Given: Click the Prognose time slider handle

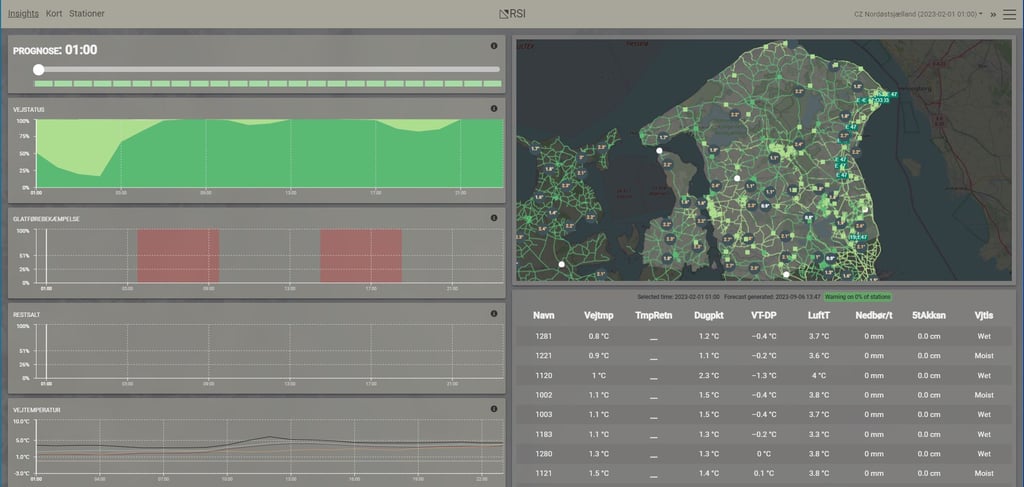Looking at the screenshot, I should coord(39,69).
